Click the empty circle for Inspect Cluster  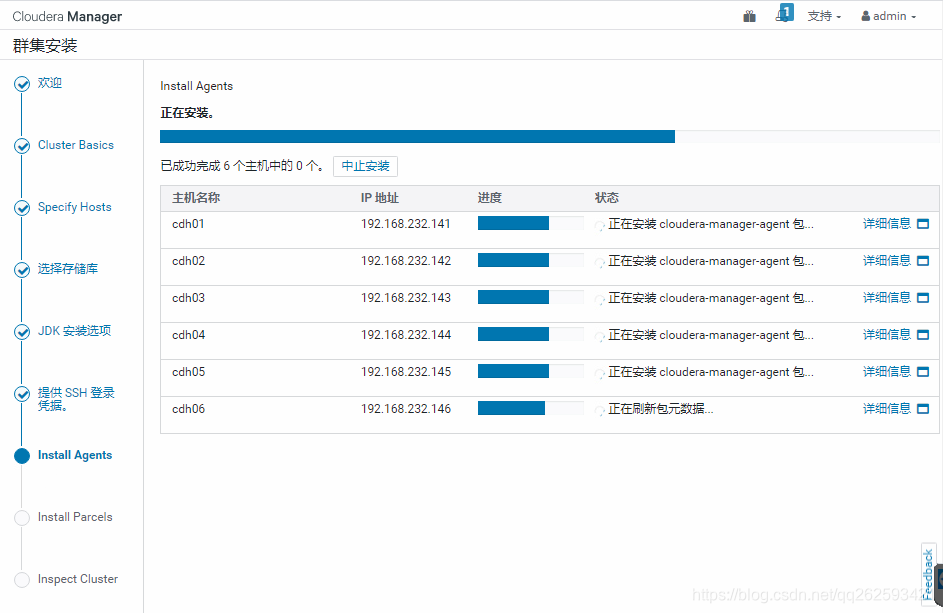pyautogui.click(x=22, y=580)
